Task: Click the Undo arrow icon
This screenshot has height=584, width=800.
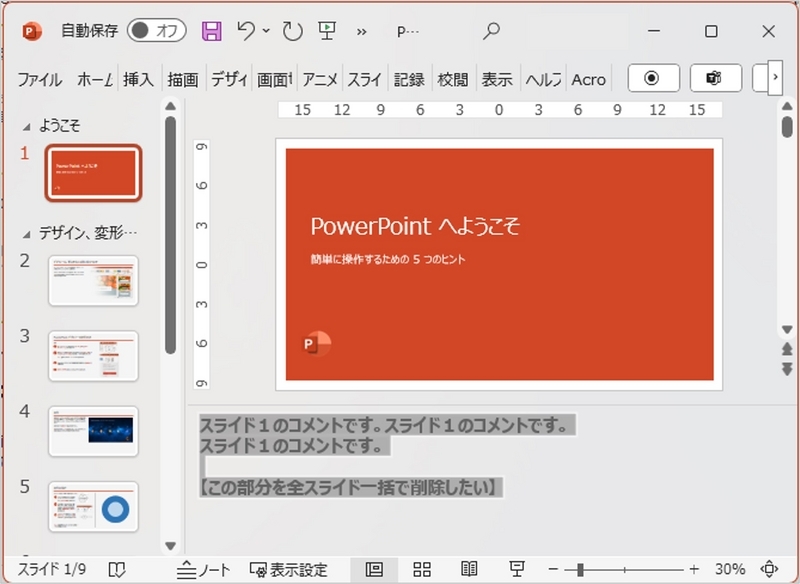Action: click(246, 31)
